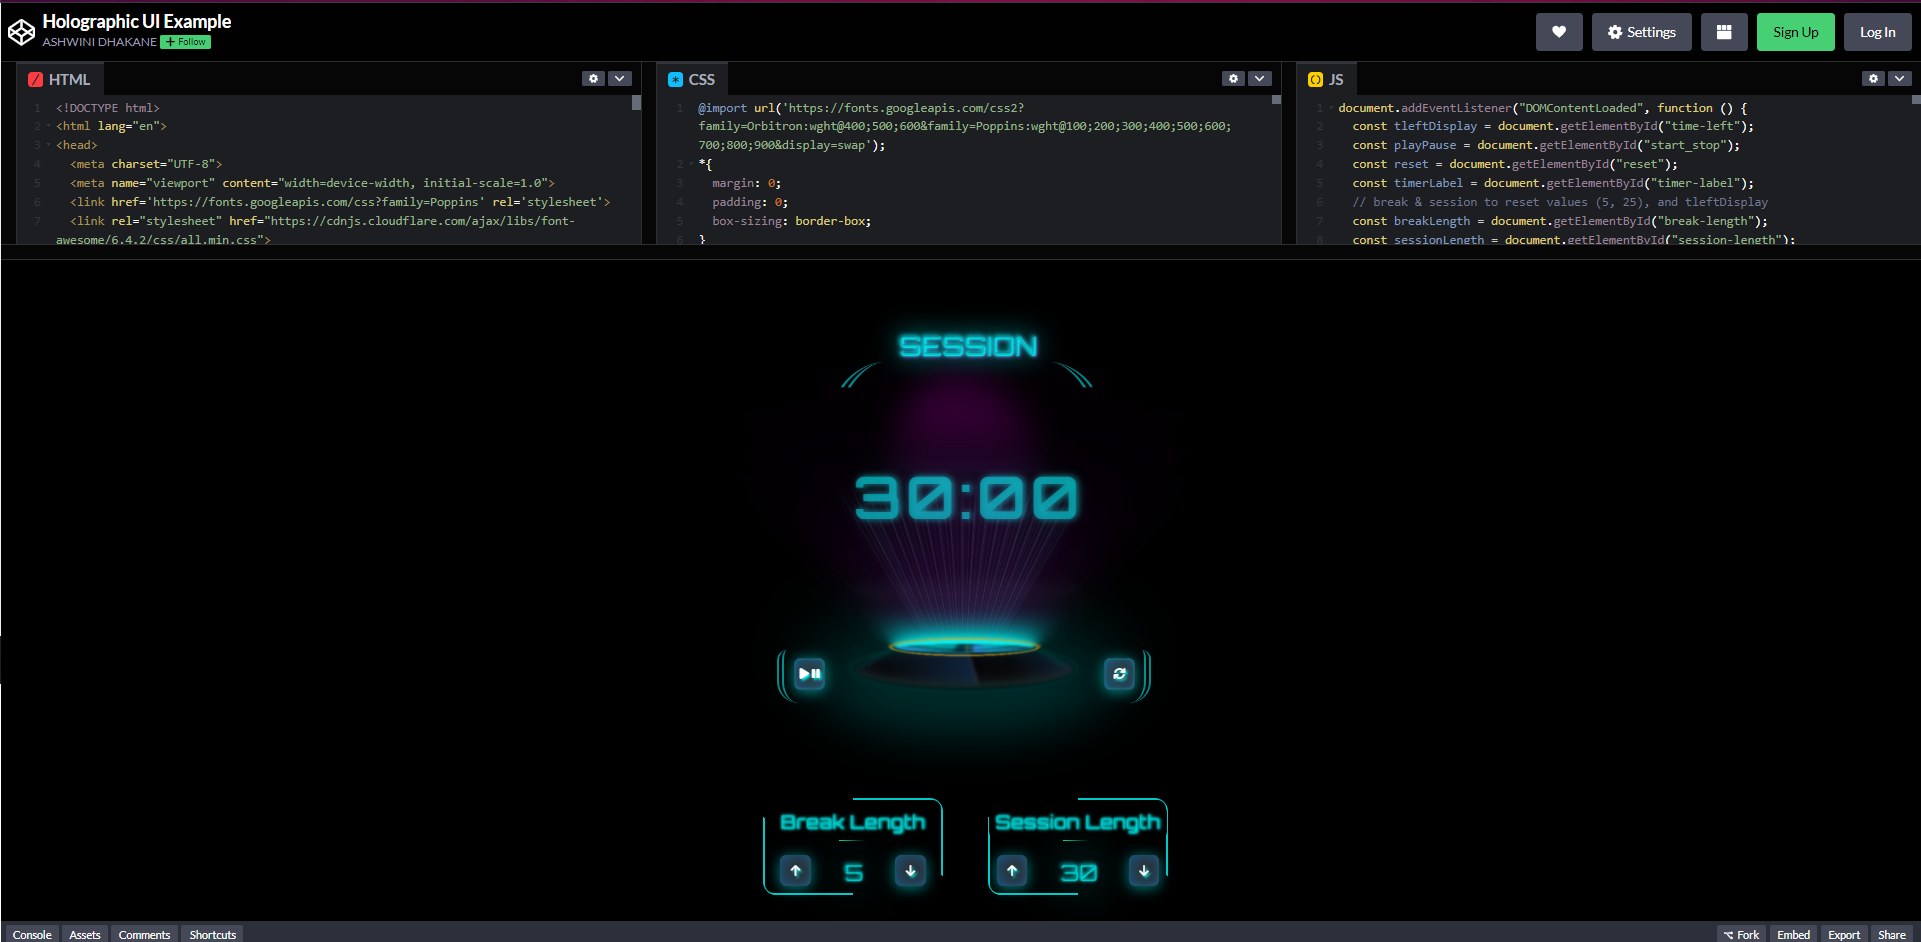This screenshot has width=1921, height=942.
Task: Click the heart love button
Action: [1558, 32]
